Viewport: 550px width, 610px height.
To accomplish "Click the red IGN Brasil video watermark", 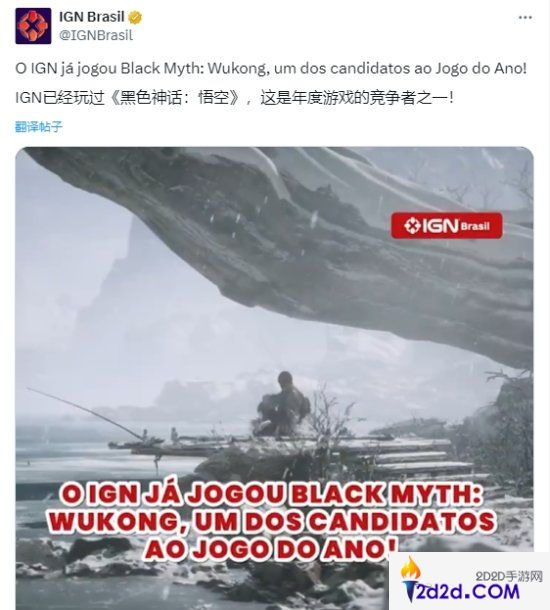I will point(447,226).
